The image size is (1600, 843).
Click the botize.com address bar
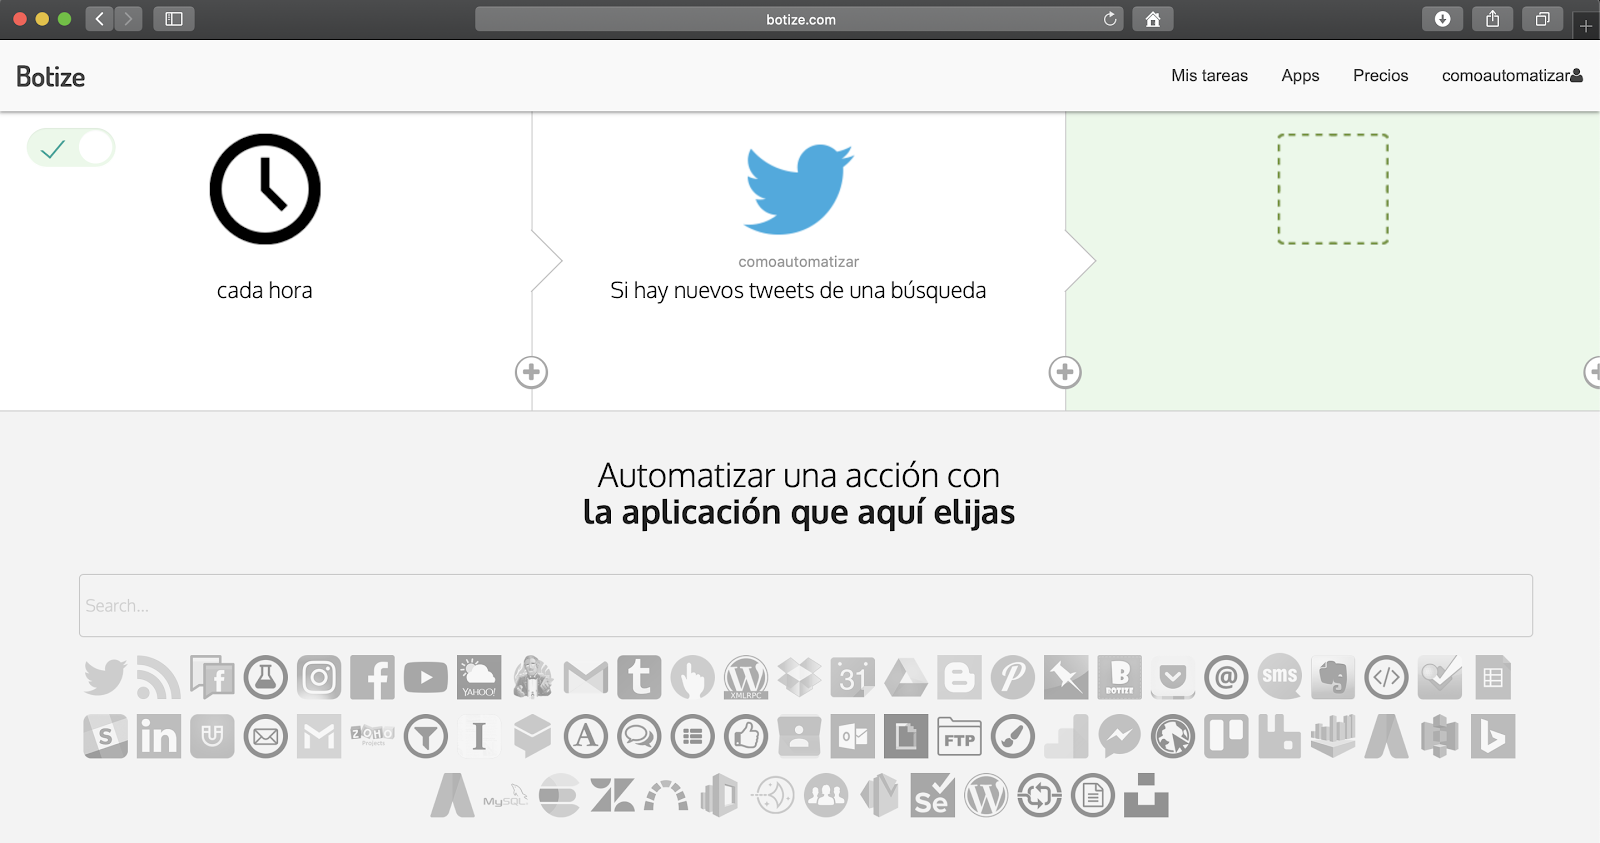[799, 19]
